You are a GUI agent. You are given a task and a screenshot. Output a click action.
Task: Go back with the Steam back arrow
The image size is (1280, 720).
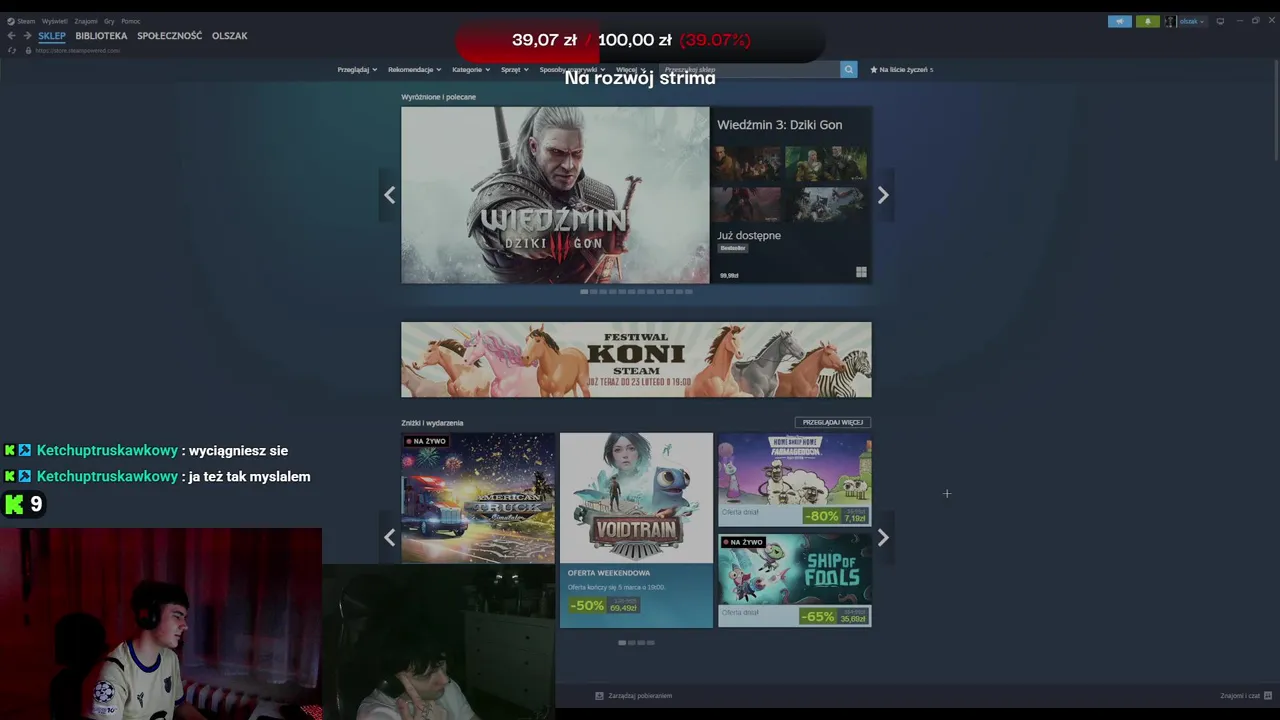pos(11,36)
